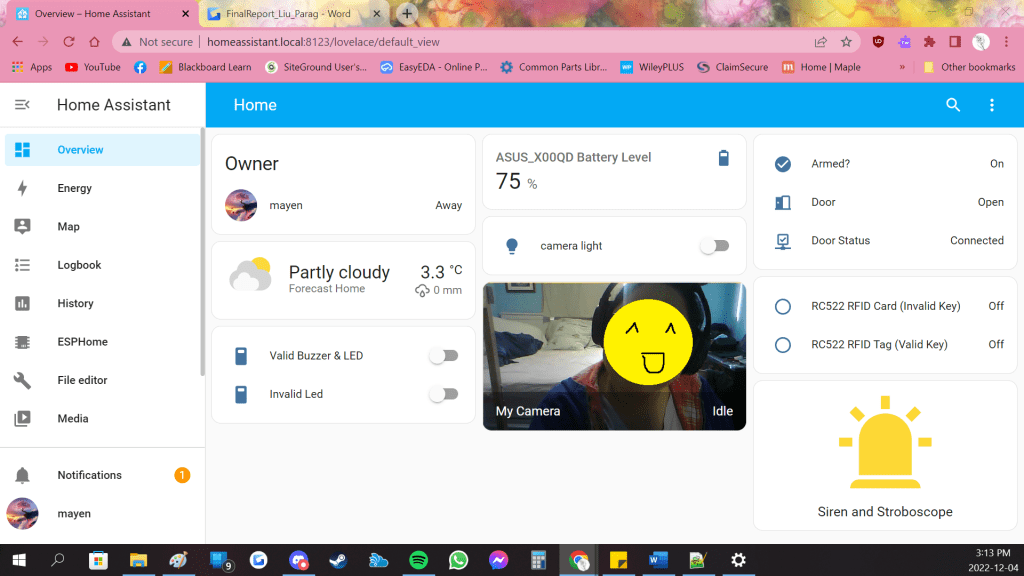The image size is (1024, 576).
Task: Open notifications bell in sidebar
Action: [22, 475]
